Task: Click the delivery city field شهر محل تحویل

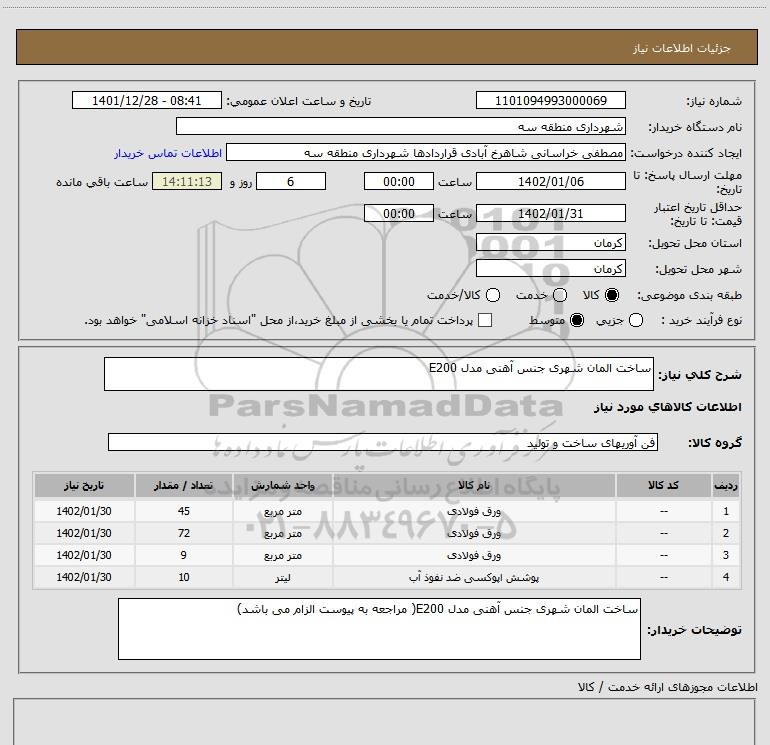Action: click(x=550, y=269)
